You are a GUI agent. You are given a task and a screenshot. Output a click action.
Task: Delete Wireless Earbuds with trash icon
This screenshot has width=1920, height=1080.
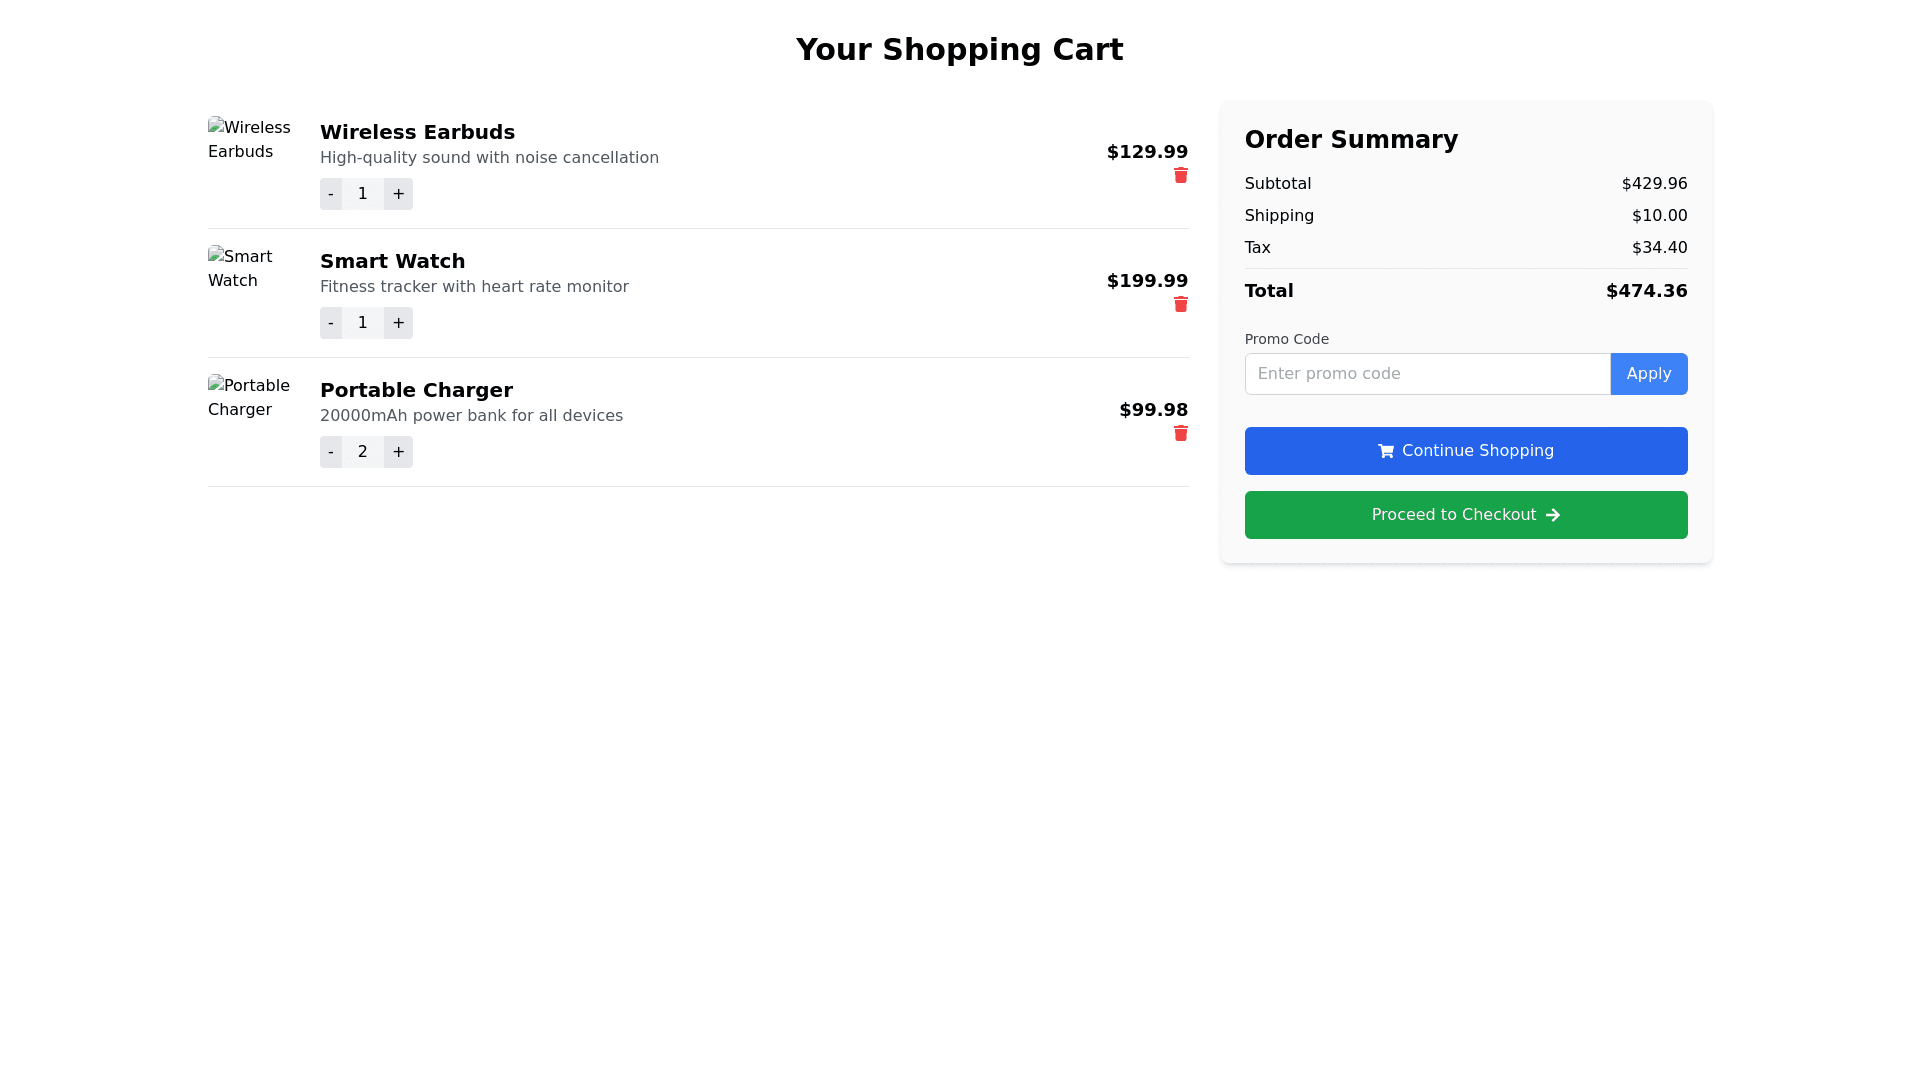click(x=1181, y=176)
